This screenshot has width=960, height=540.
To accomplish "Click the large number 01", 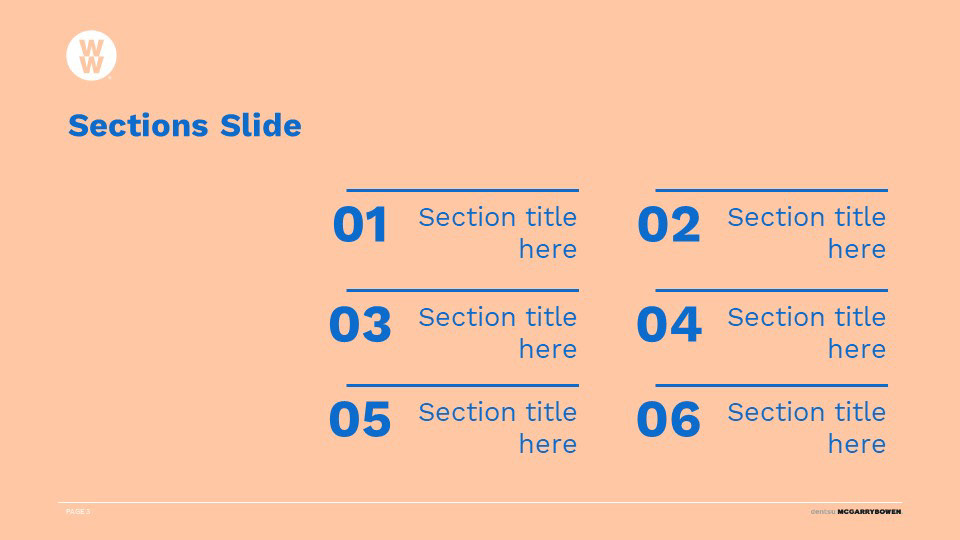I will (360, 226).
